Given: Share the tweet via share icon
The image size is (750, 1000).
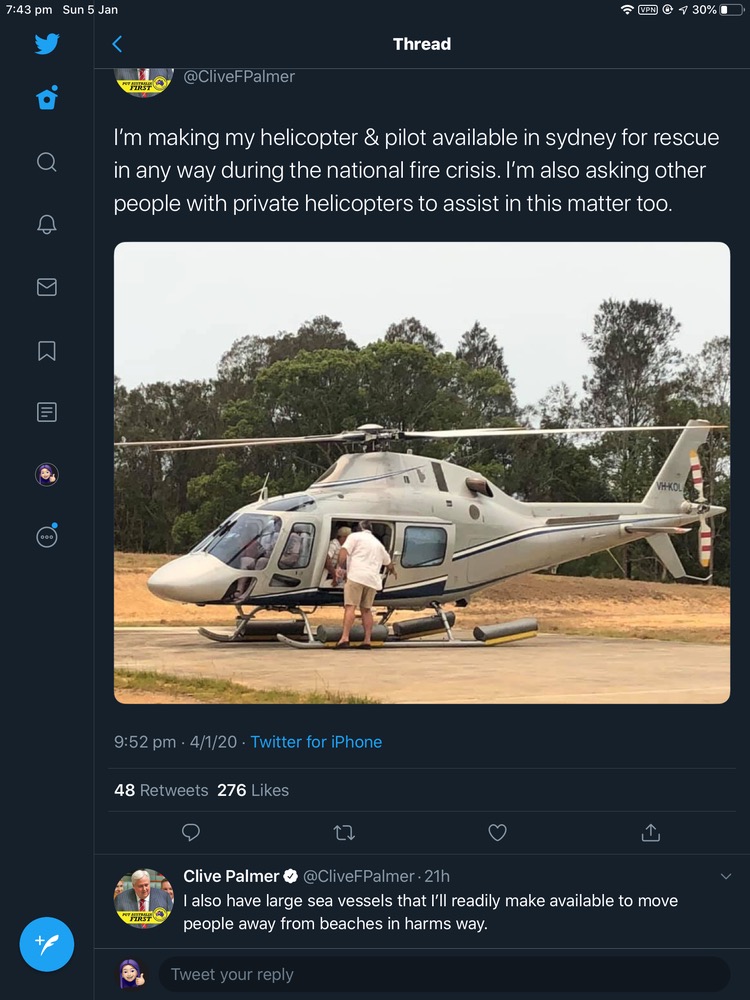Looking at the screenshot, I should (650, 832).
